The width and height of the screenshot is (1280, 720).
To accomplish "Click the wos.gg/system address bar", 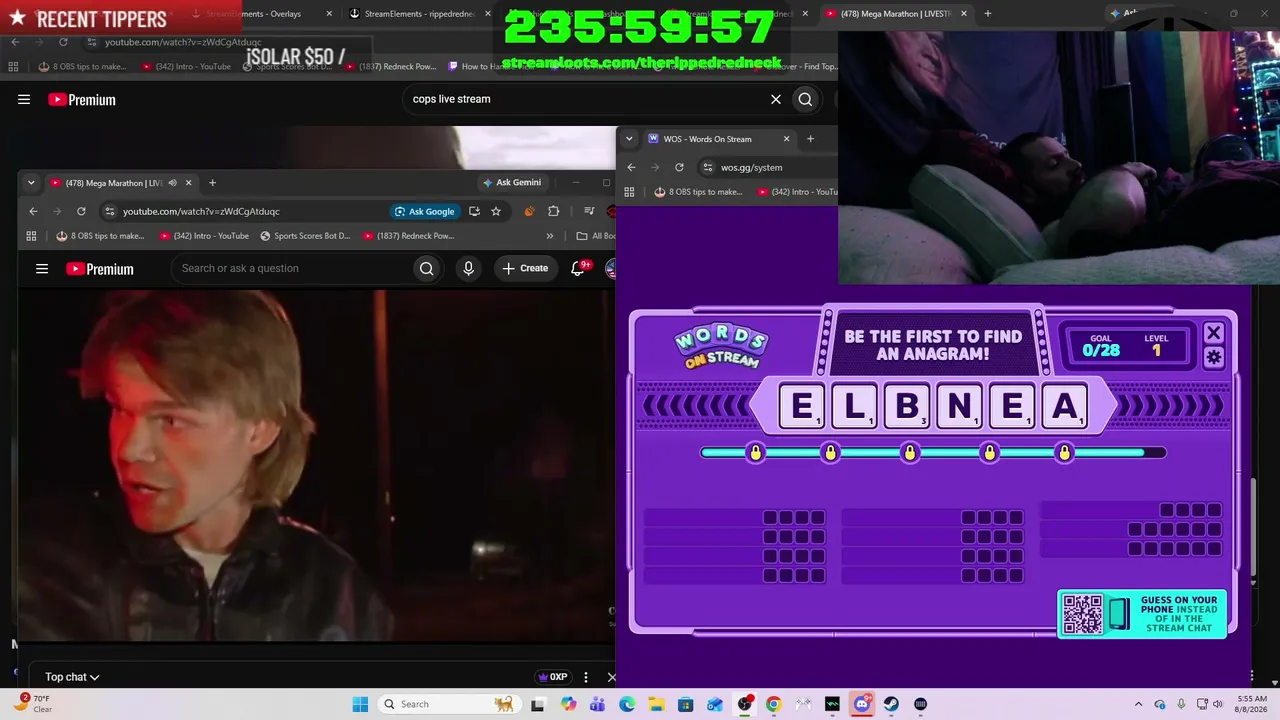I will (x=766, y=167).
